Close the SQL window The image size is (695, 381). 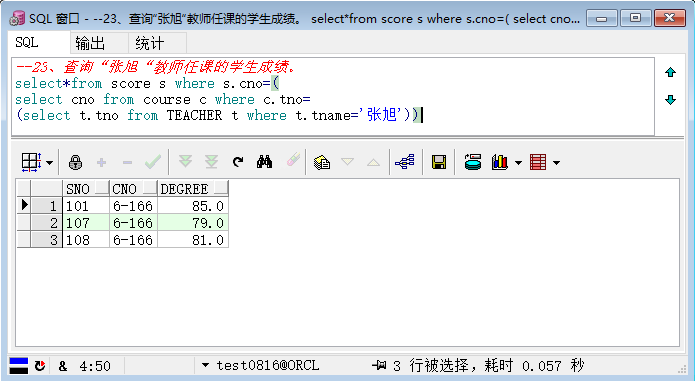pyautogui.click(x=669, y=18)
